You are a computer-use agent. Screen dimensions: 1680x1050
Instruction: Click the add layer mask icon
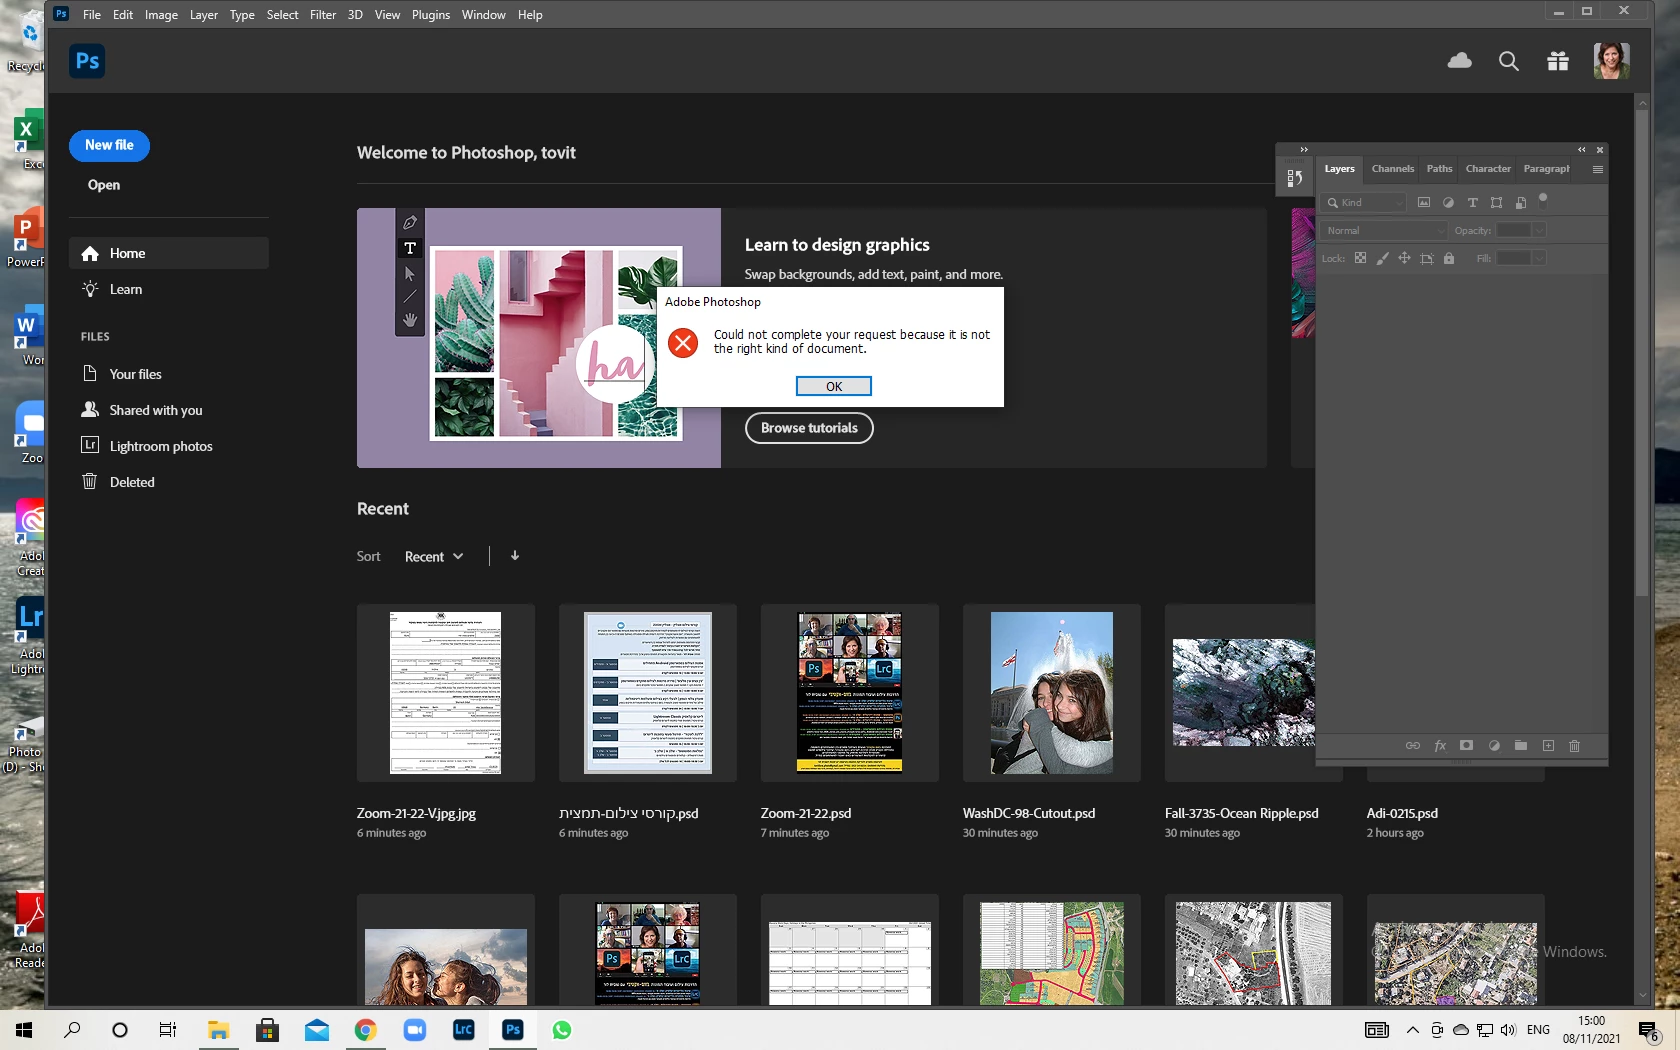tap(1466, 746)
